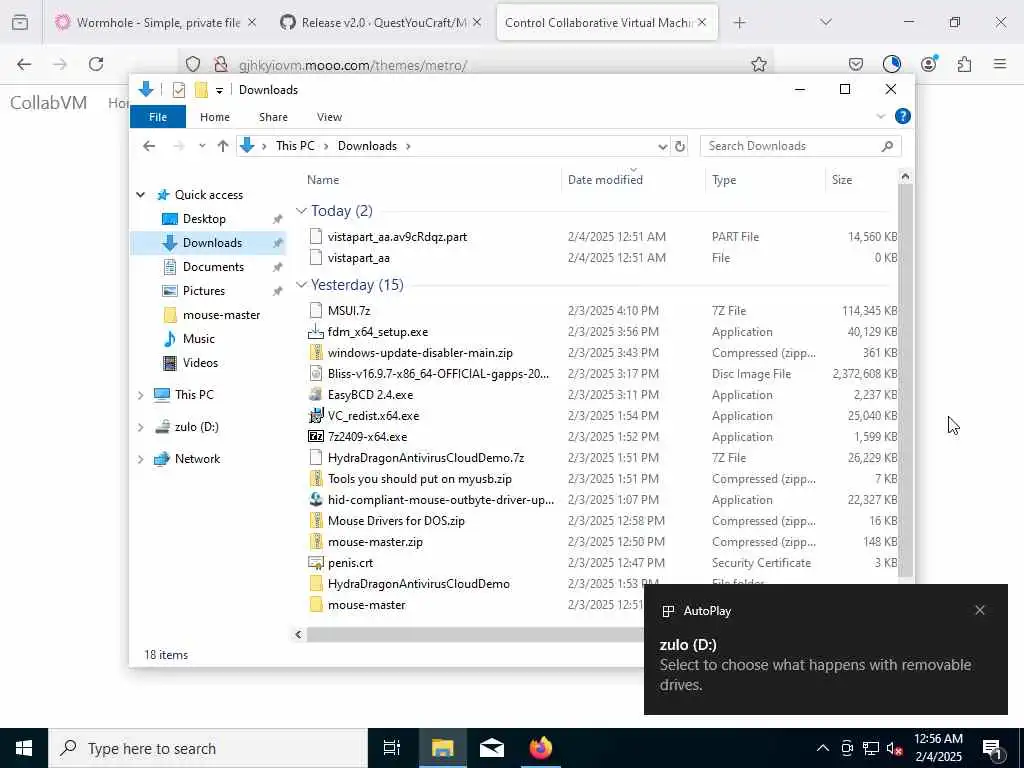Open the Home ribbon tab
This screenshot has height=768, width=1024.
pos(215,117)
